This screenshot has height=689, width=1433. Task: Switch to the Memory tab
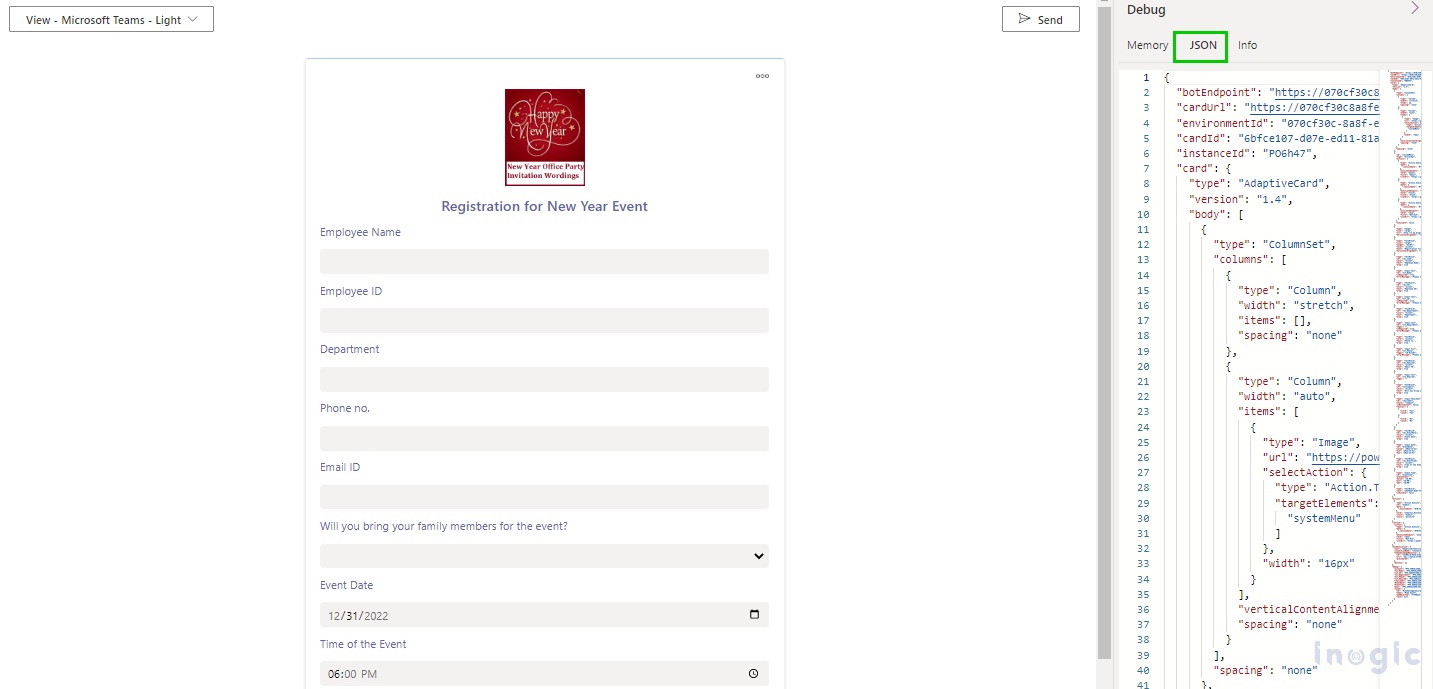pyautogui.click(x=1147, y=45)
